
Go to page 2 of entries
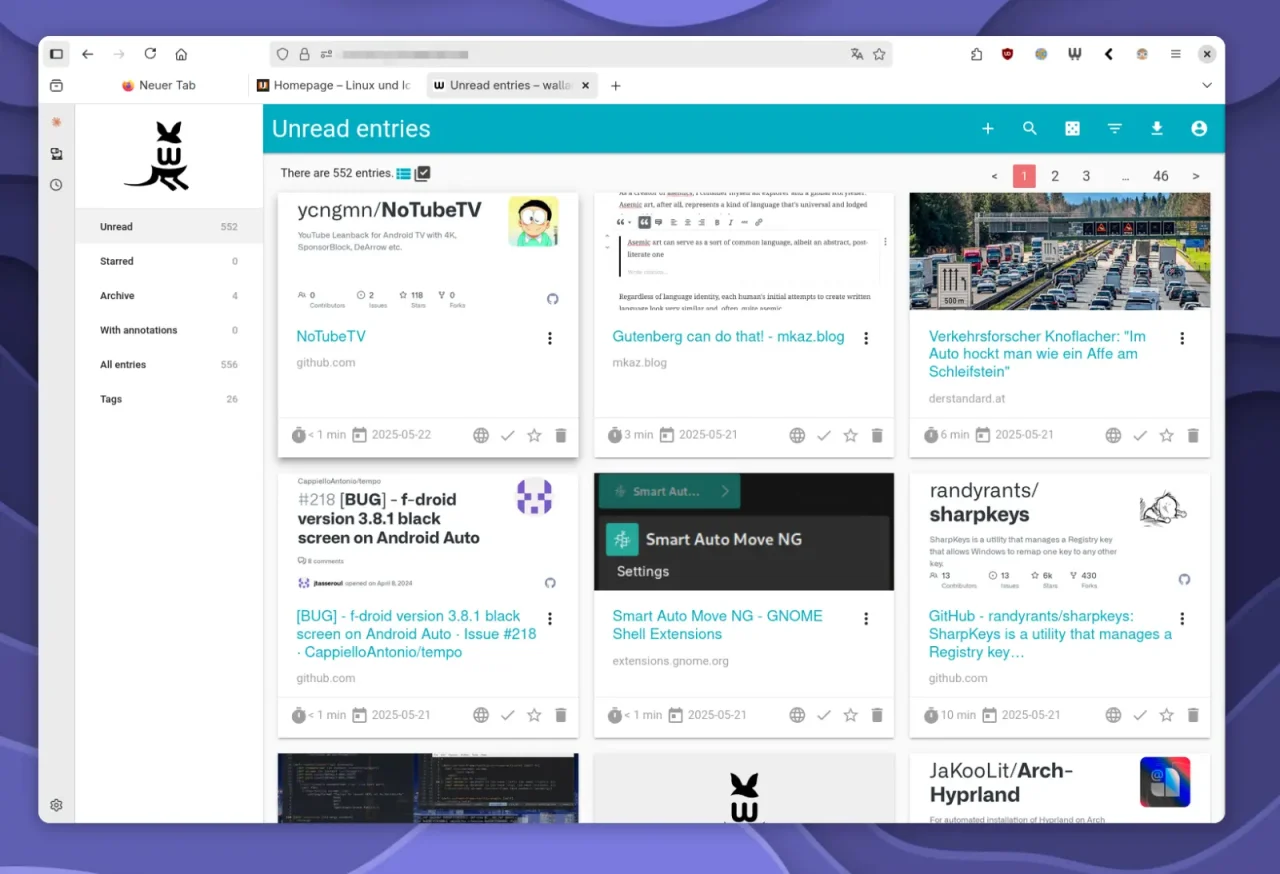click(x=1054, y=176)
